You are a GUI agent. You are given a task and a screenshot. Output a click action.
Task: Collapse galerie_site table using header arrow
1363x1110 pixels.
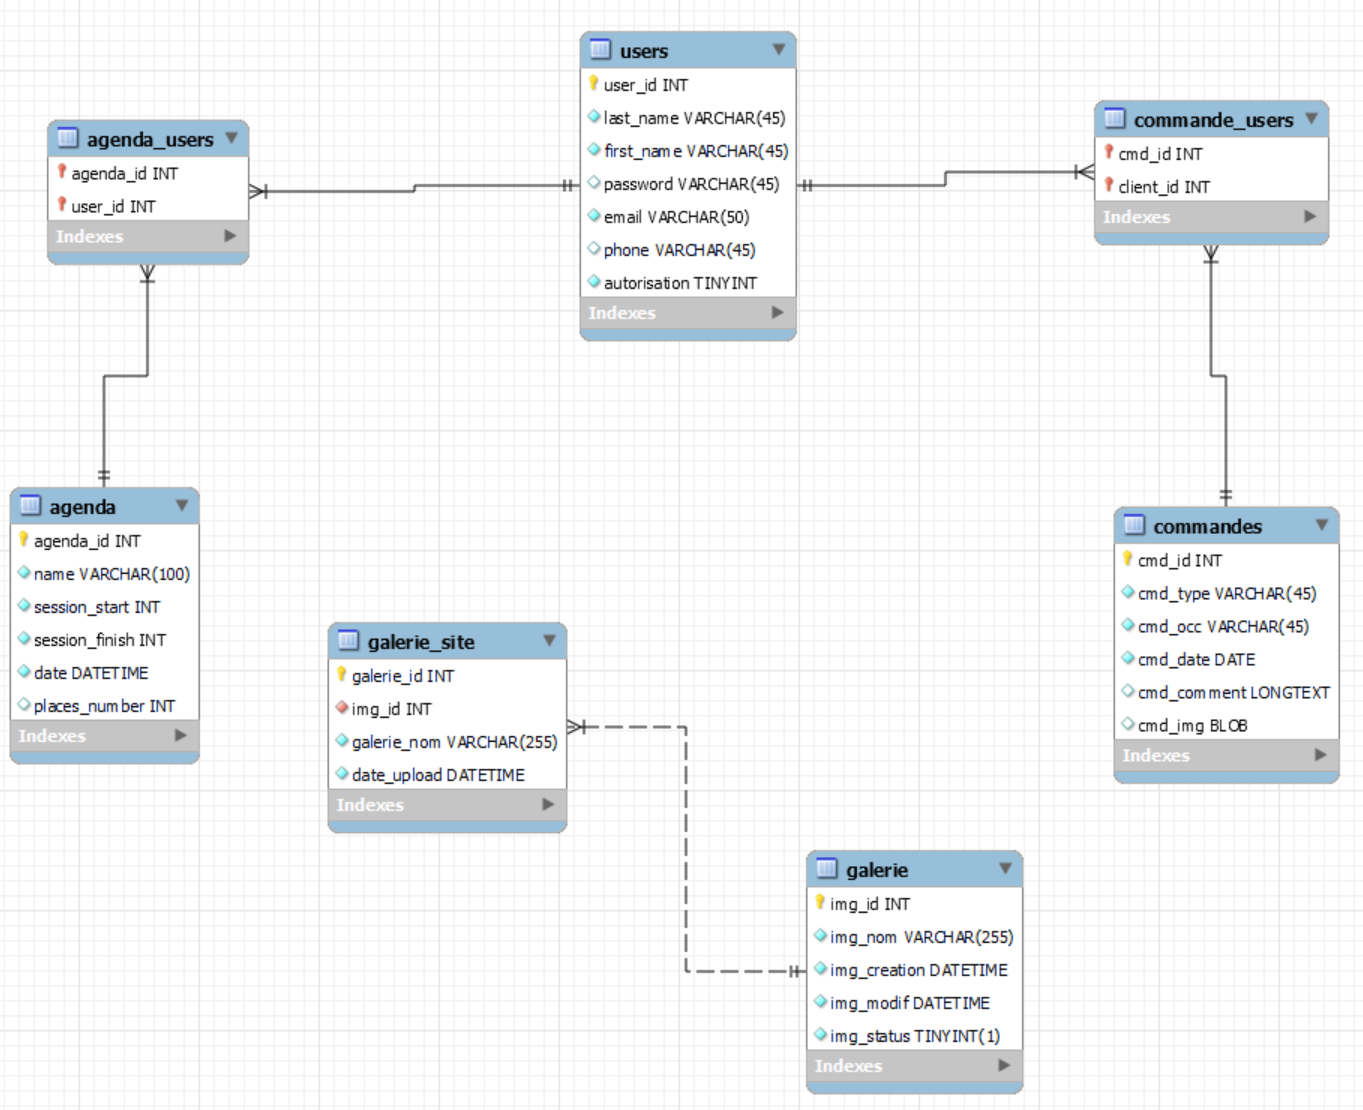pyautogui.click(x=550, y=640)
